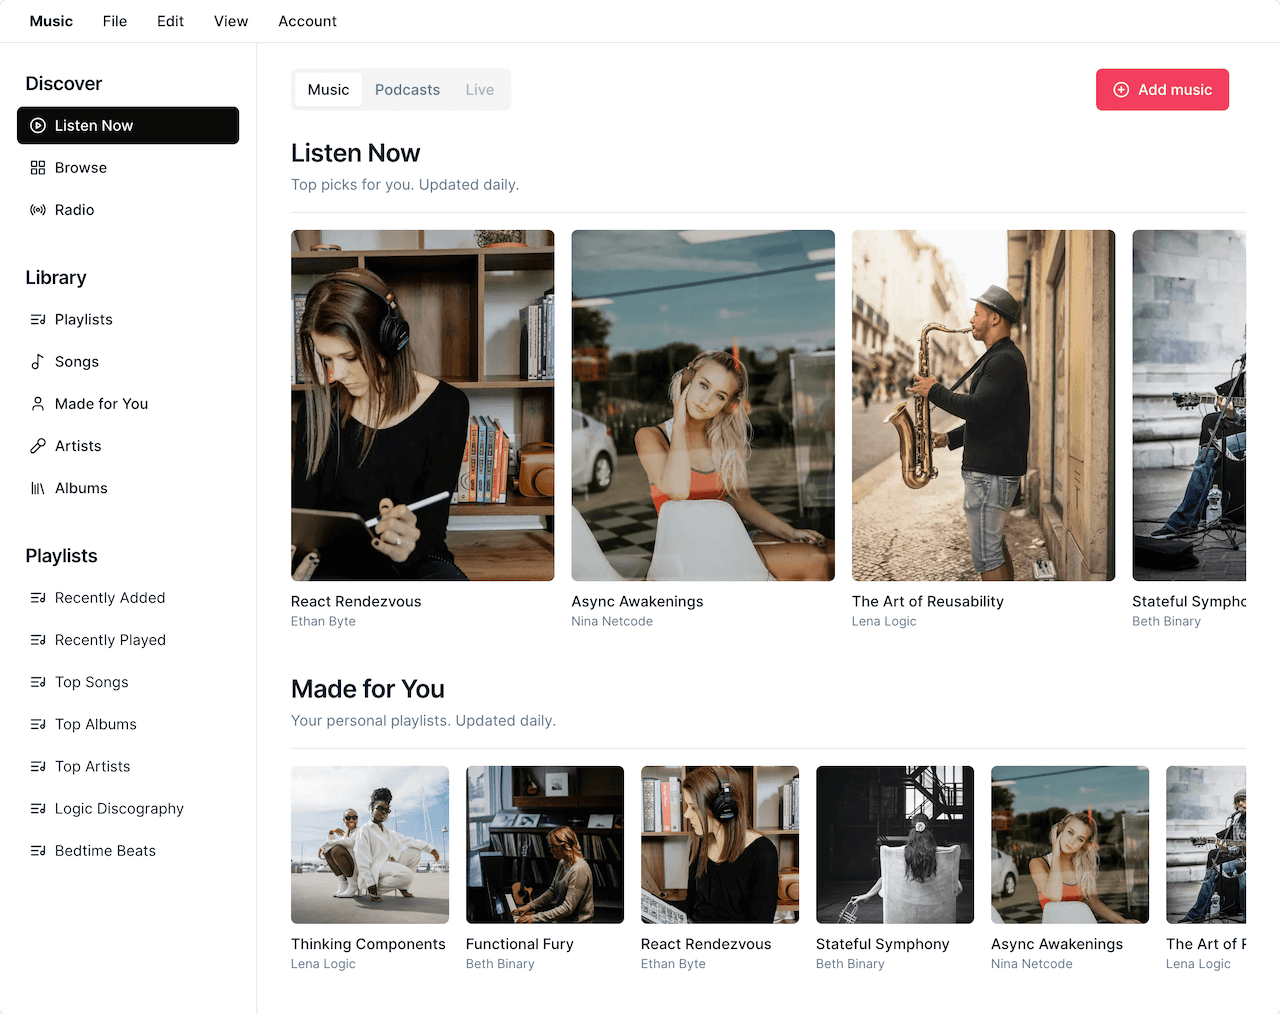Open the Account menu
1280x1014 pixels.
click(x=307, y=21)
